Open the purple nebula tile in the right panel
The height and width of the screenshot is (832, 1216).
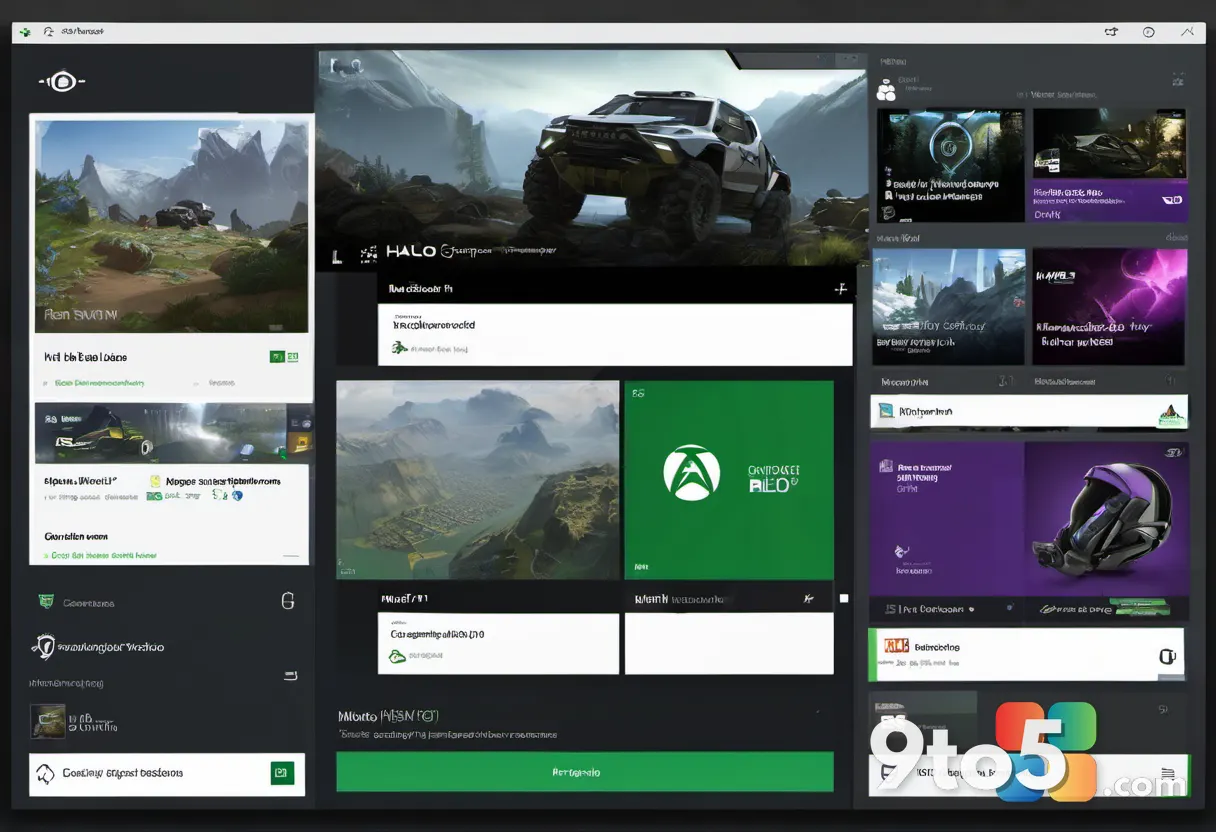click(1110, 307)
